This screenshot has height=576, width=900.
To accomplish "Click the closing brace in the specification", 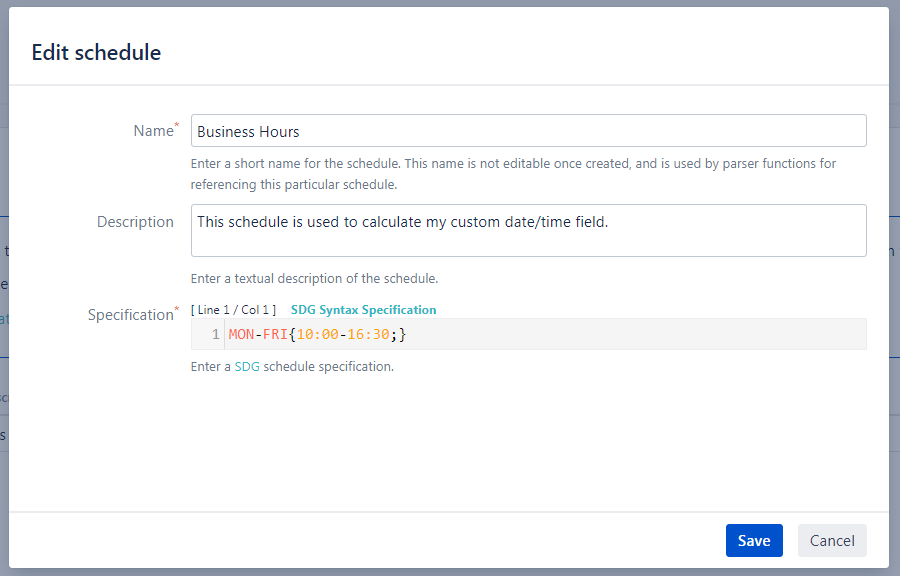I will pyautogui.click(x=402, y=334).
